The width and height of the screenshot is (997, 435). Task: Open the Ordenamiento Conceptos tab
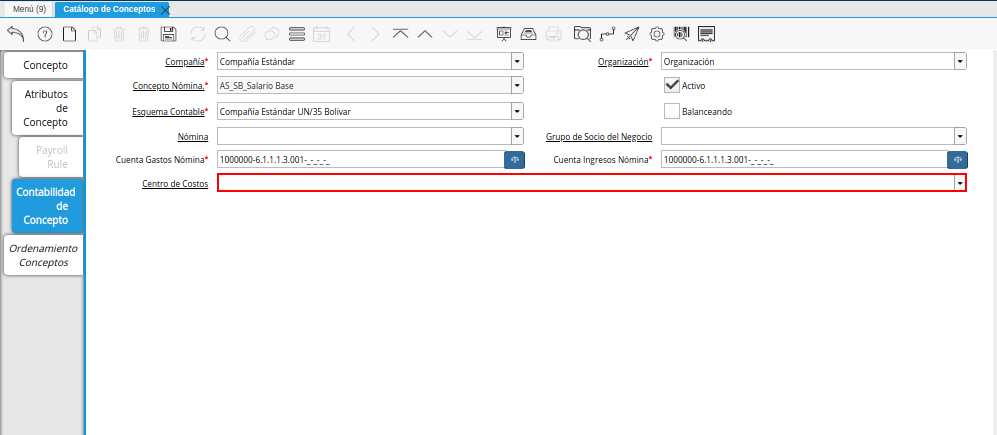point(44,255)
